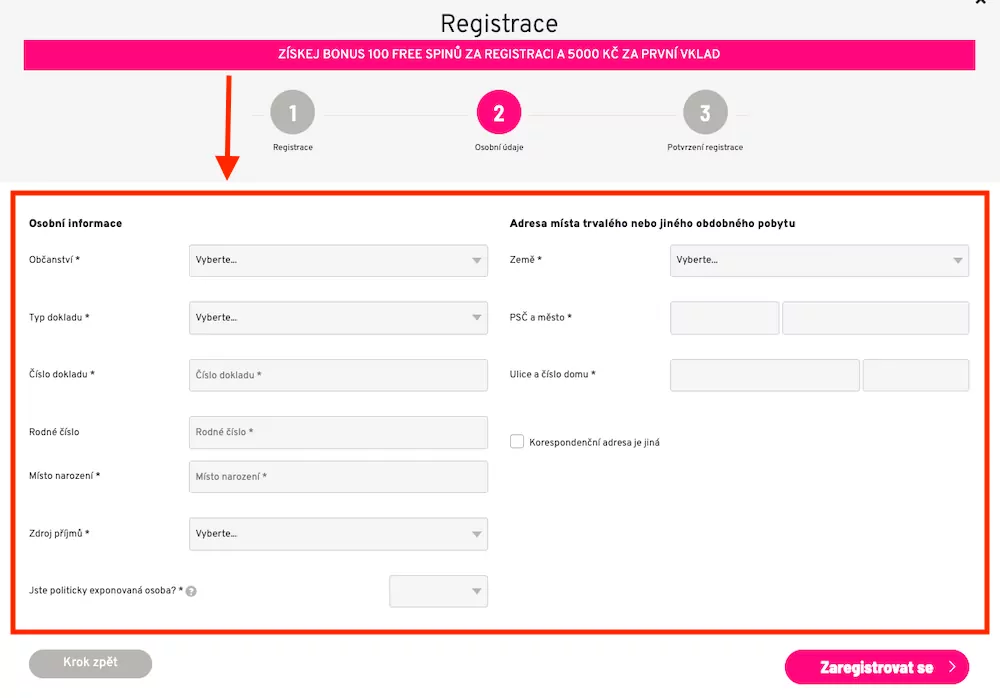1000x698 pixels.
Task: Expand the politically exposed person dropdown
Action: (438, 591)
